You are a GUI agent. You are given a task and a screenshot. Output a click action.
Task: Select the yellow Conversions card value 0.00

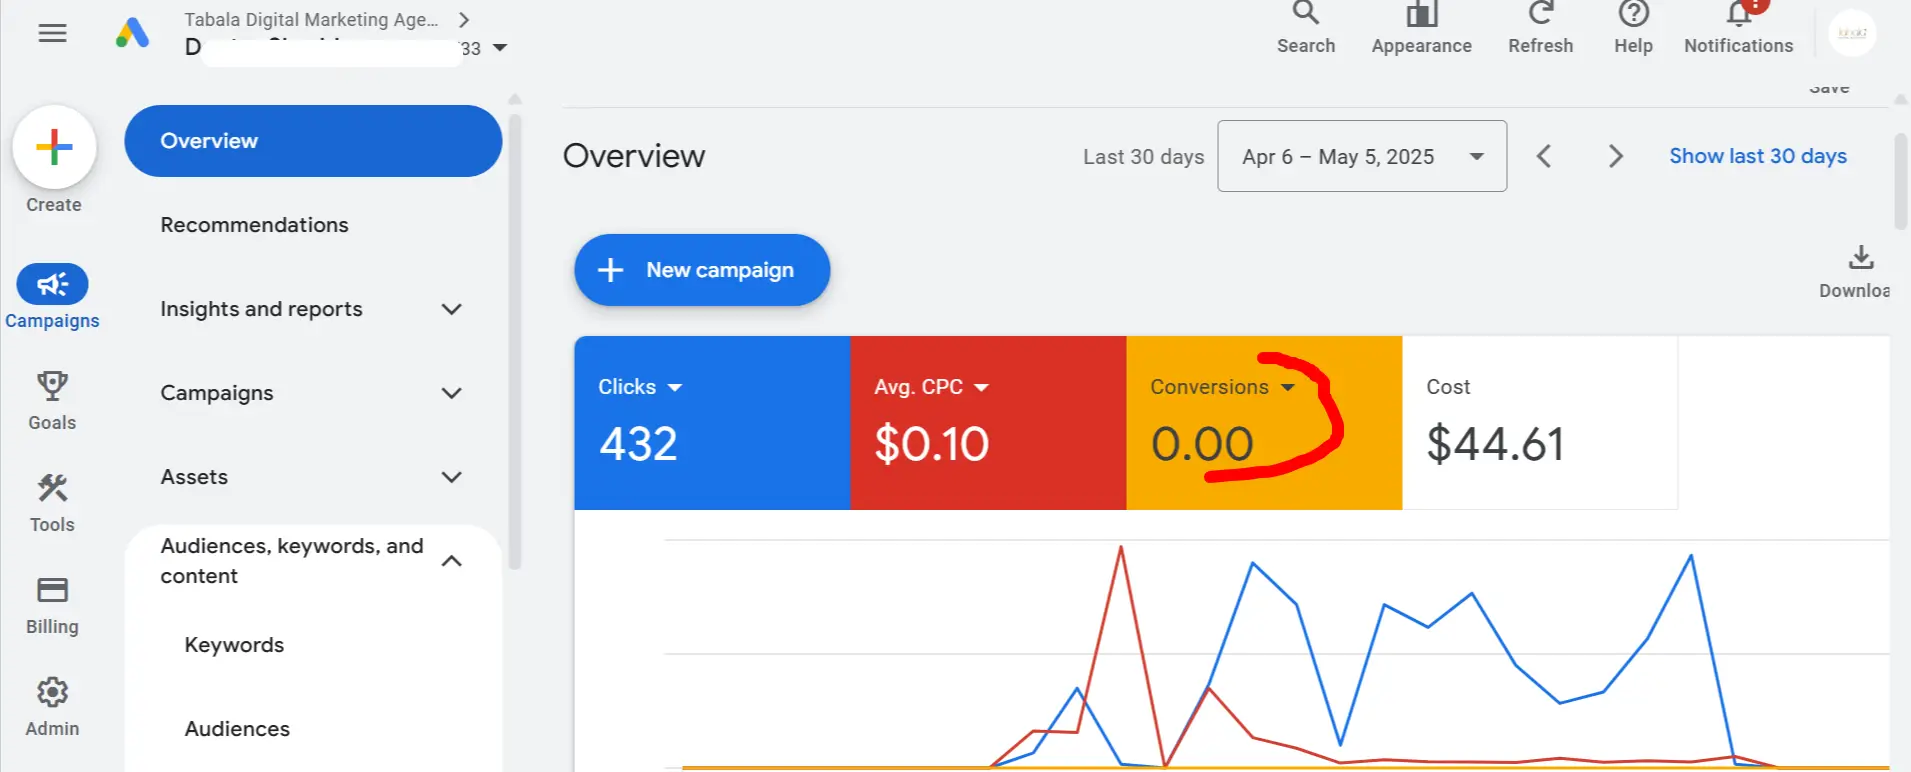pos(1202,444)
